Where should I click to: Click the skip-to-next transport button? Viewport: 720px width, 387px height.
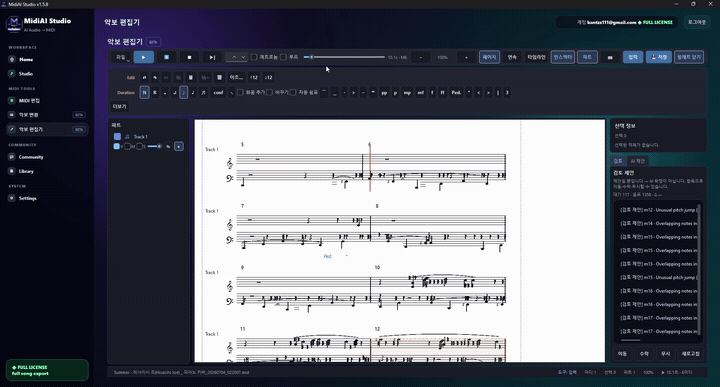pos(212,57)
